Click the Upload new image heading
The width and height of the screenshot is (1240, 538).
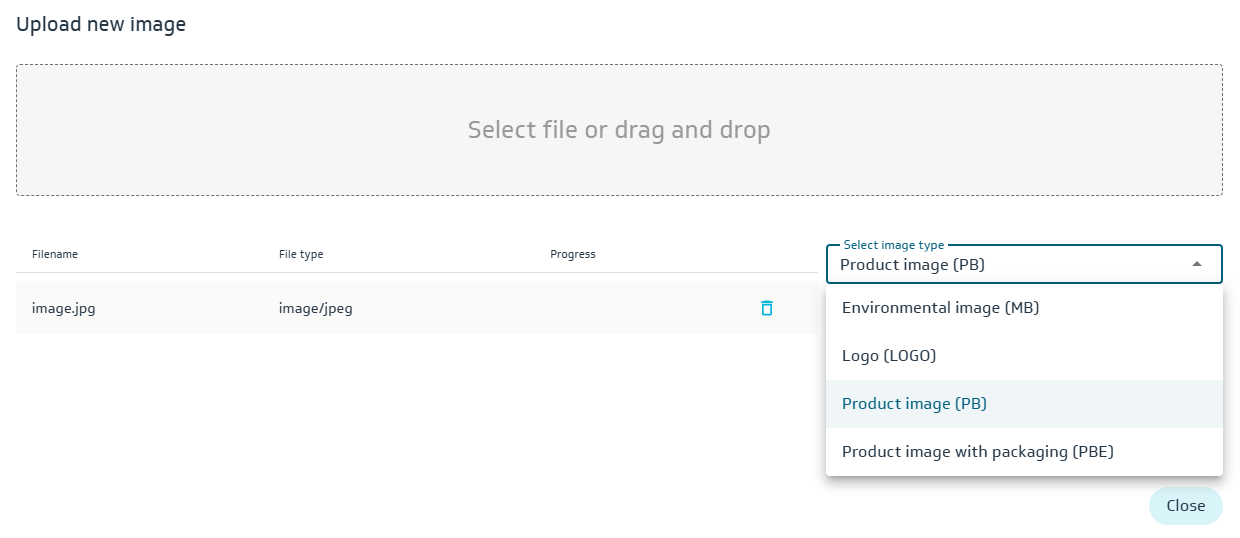click(x=101, y=25)
